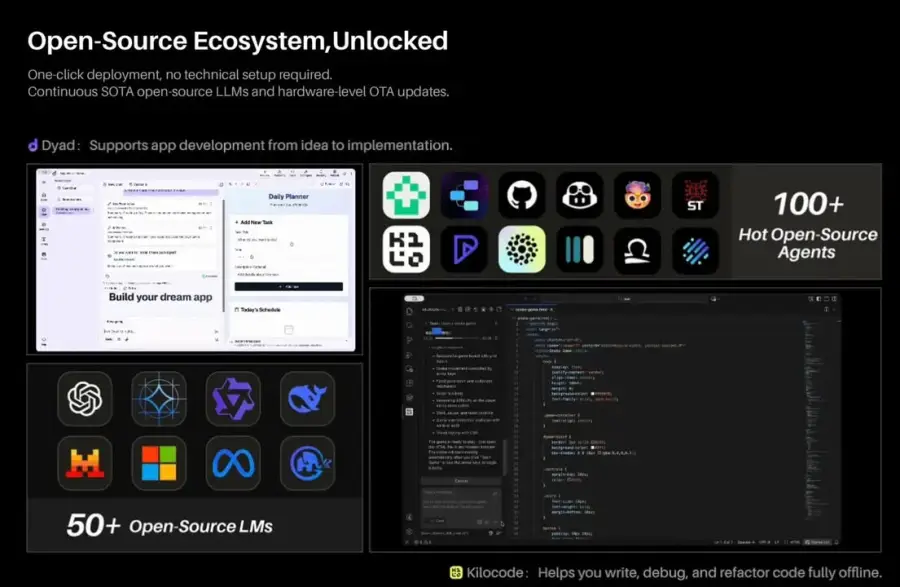Click the dotted sunflower gradient icon

click(522, 250)
